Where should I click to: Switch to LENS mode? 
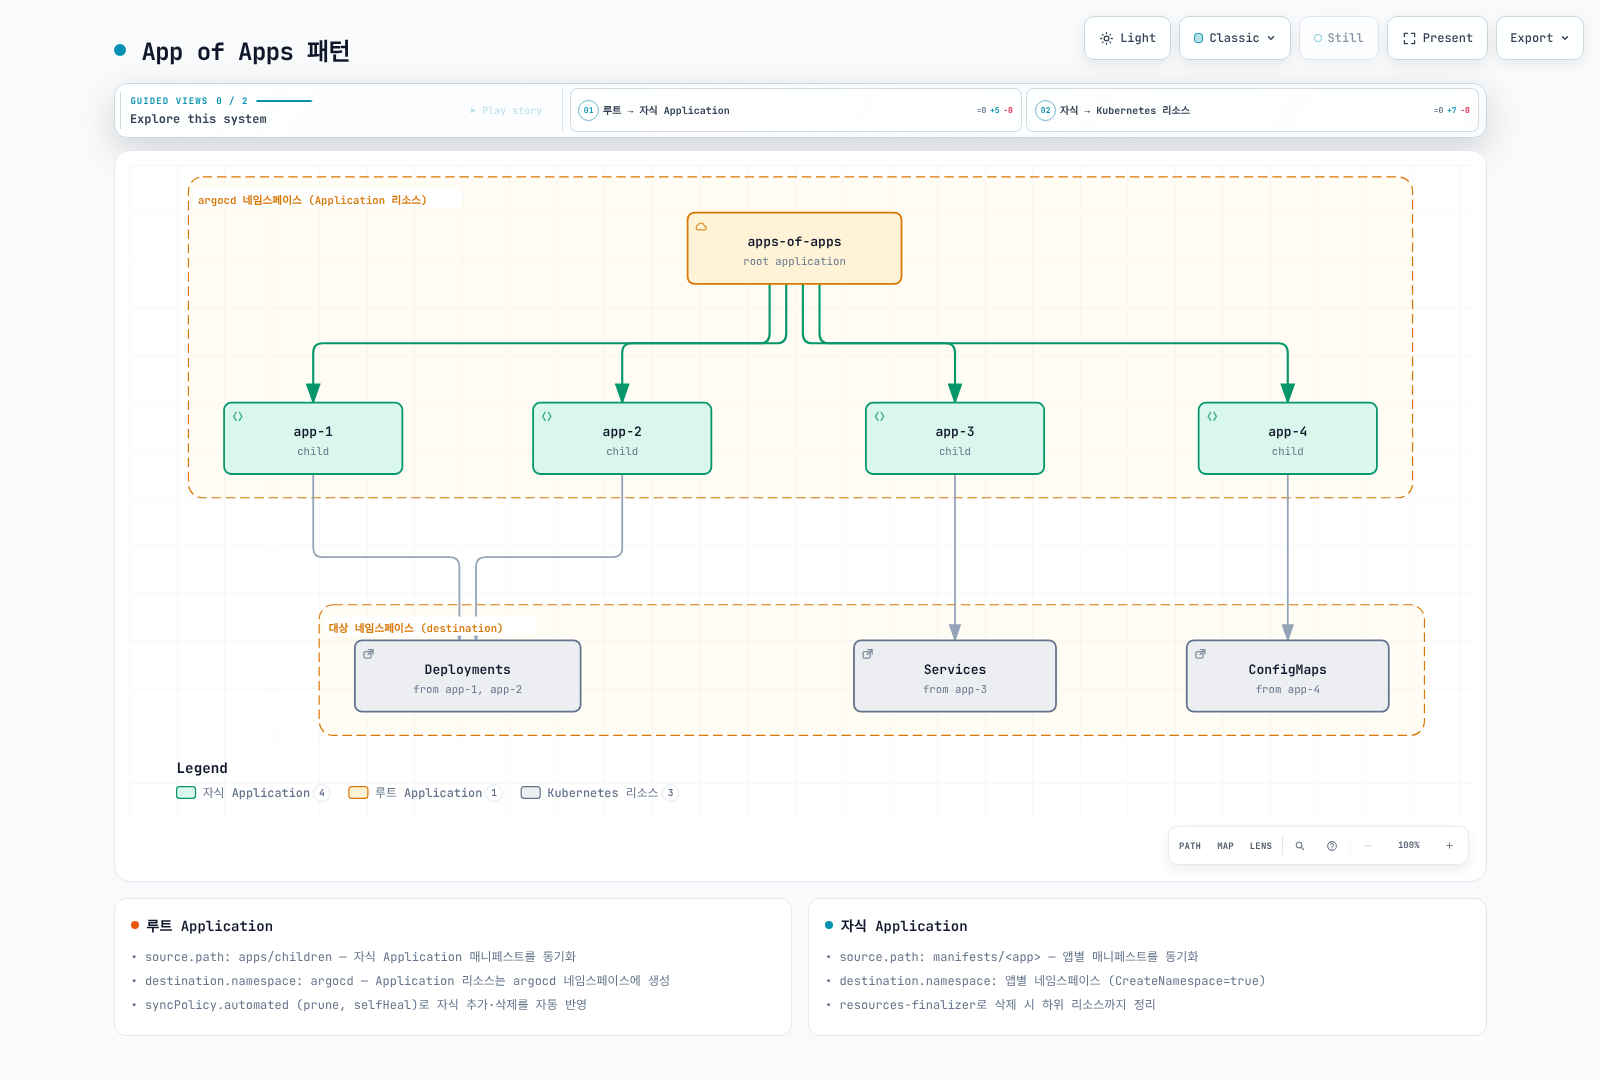[1261, 846]
